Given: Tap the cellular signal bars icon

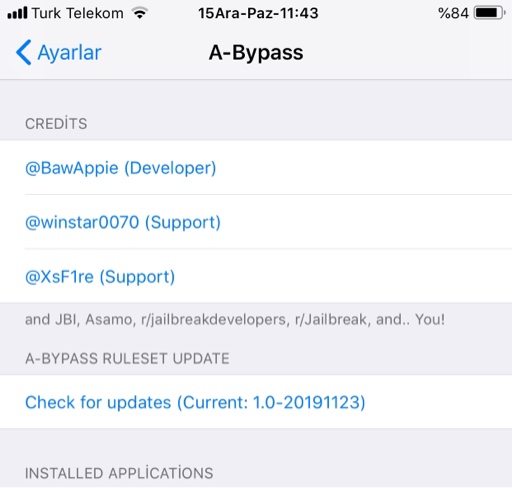Looking at the screenshot, I should coord(17,13).
